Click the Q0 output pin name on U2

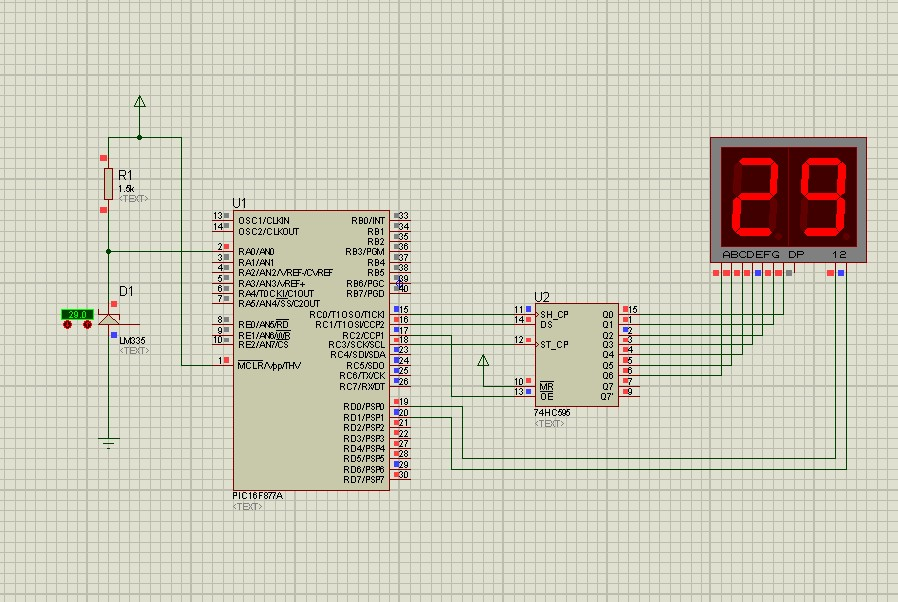click(x=608, y=314)
